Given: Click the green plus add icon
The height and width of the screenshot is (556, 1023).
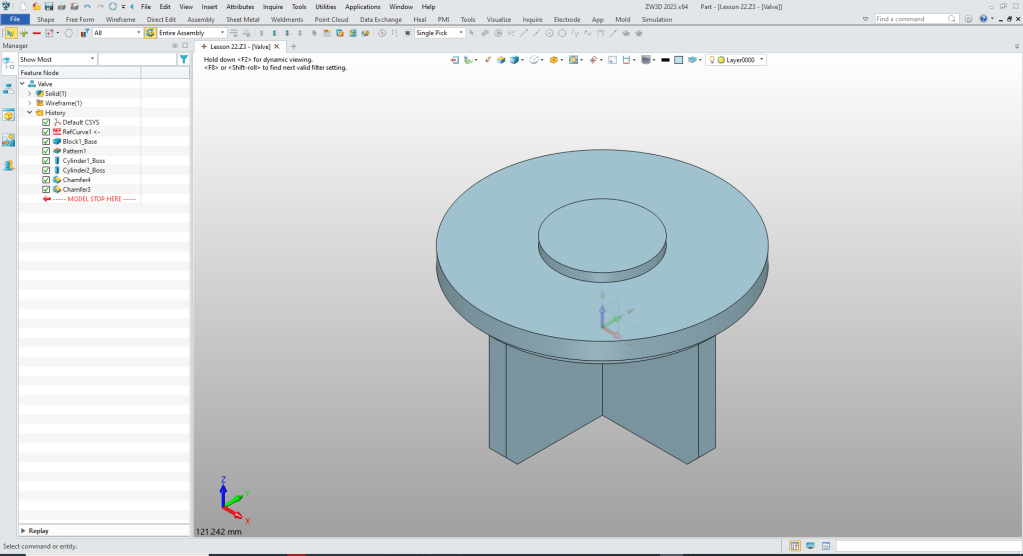Looking at the screenshot, I should (24, 33).
